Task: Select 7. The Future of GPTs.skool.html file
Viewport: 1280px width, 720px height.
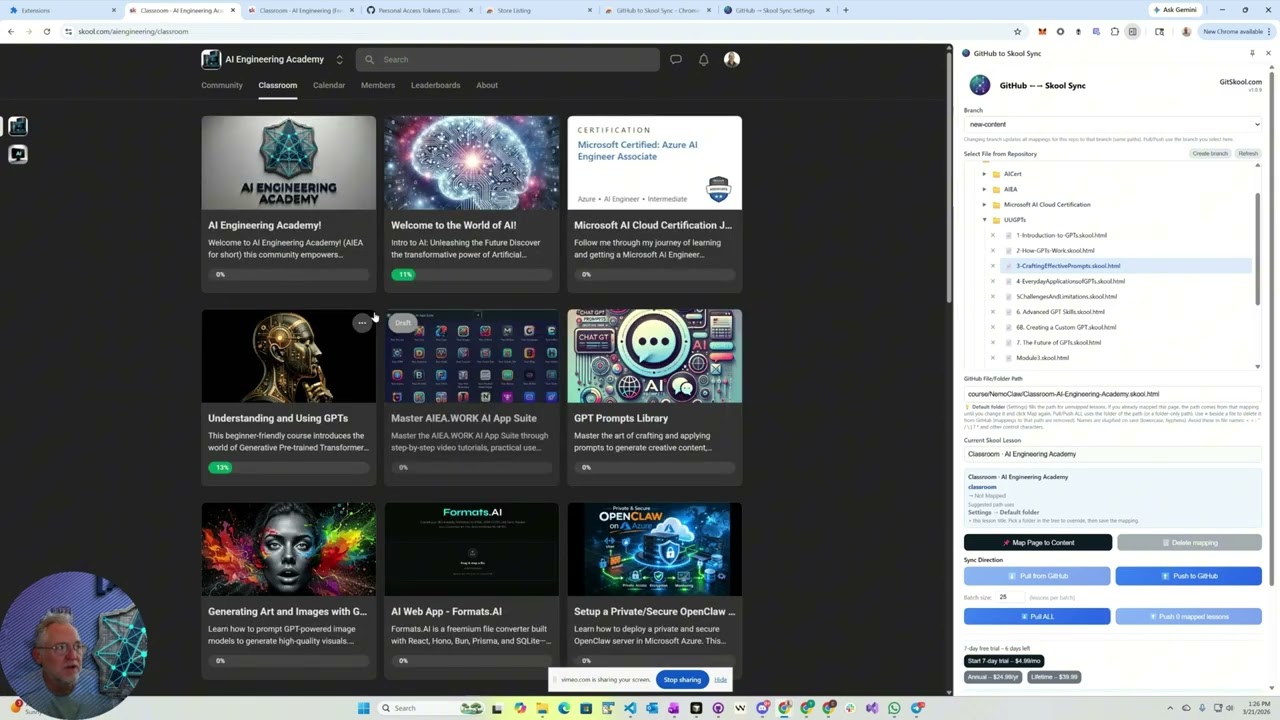Action: pos(1058,343)
